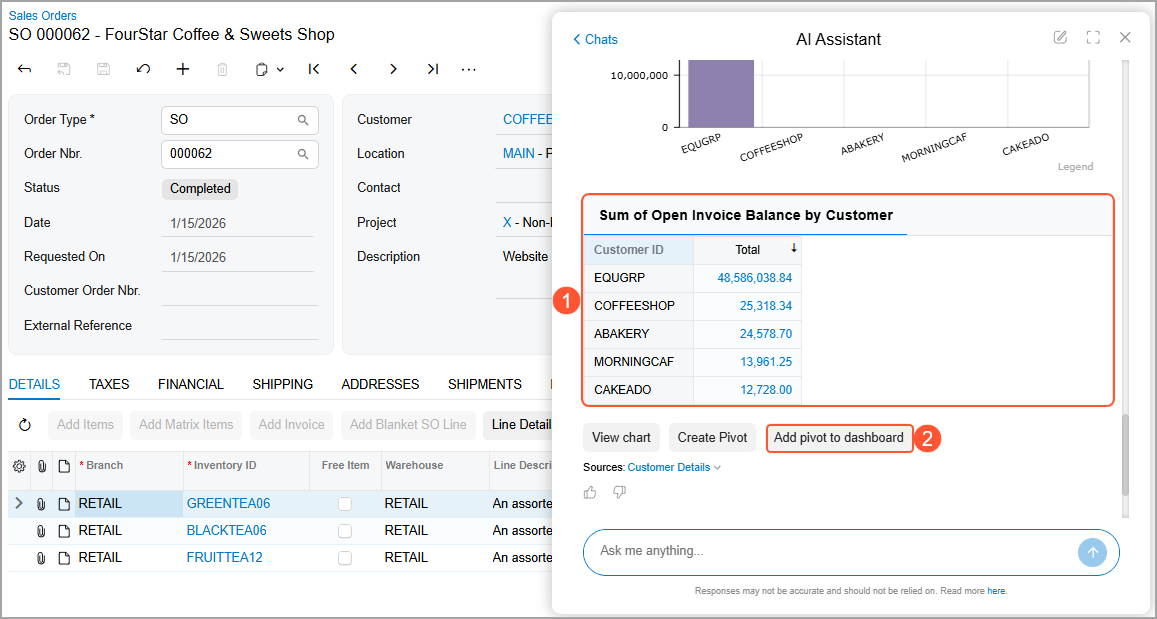Add a new record with the plus icon
The height and width of the screenshot is (619, 1157).
[183, 69]
